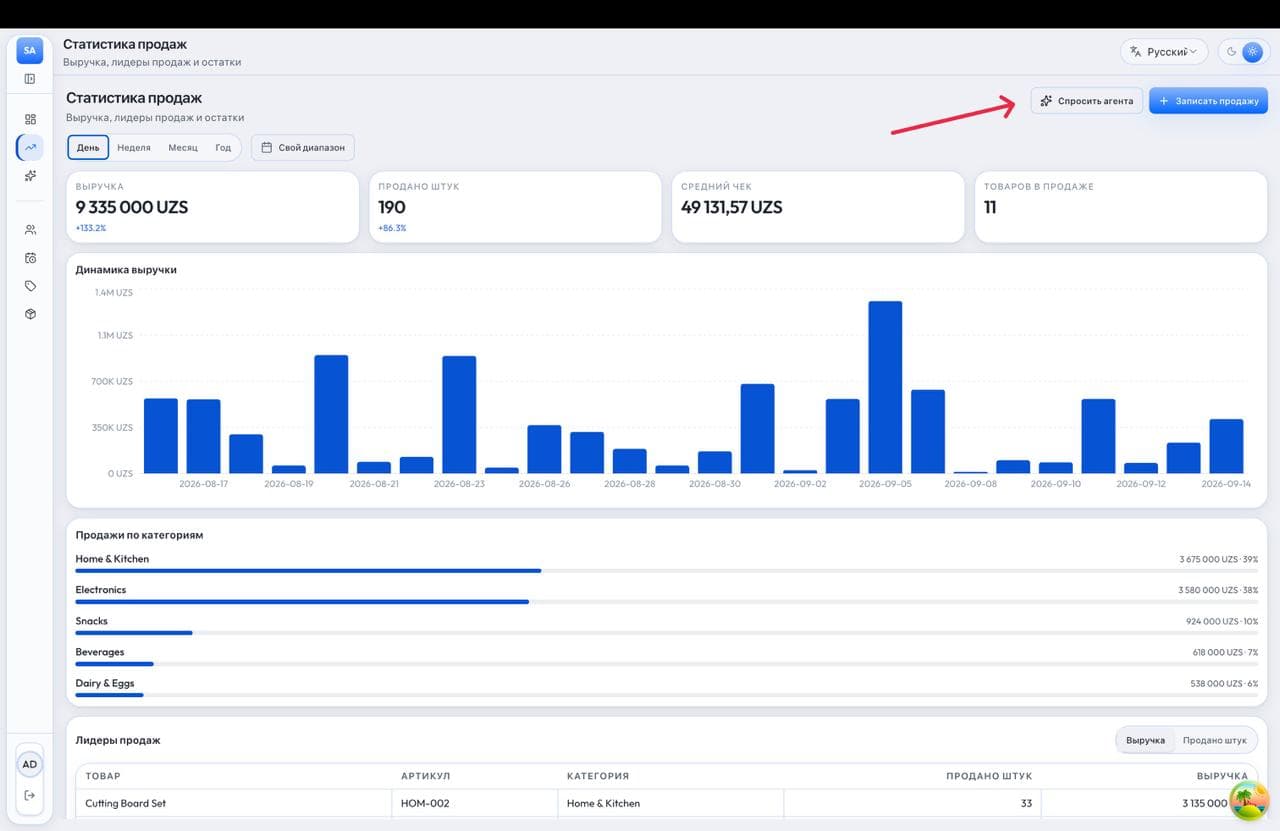Screen dimensions: 1280x831
Task: Switch leaders table to Продано штук view
Action: pyautogui.click(x=1214, y=740)
